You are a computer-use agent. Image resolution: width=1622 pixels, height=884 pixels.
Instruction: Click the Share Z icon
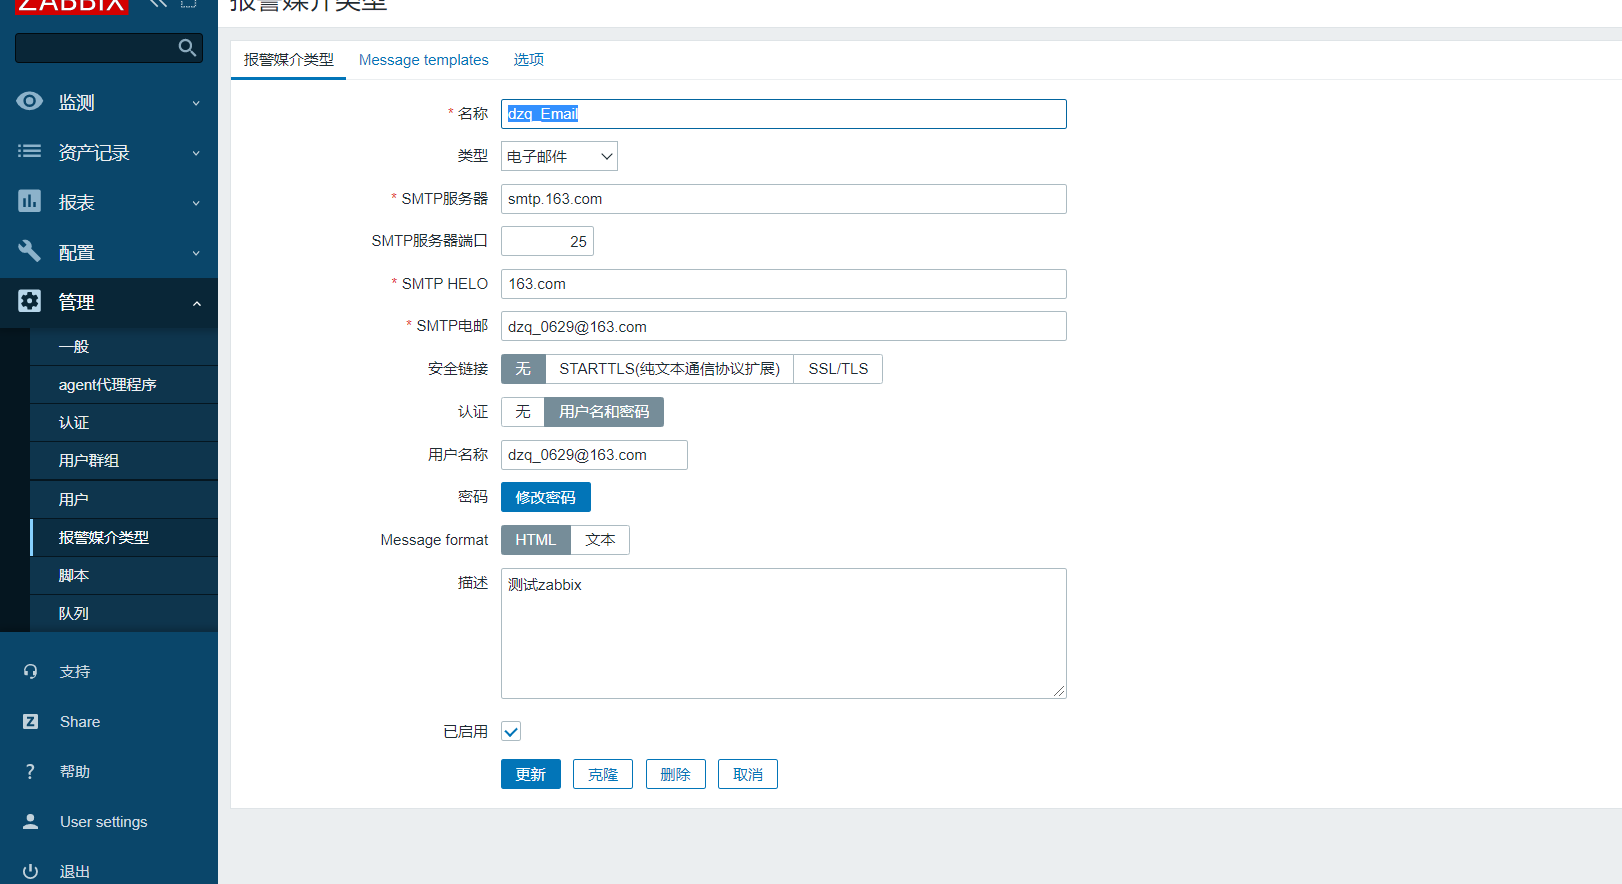(x=30, y=722)
